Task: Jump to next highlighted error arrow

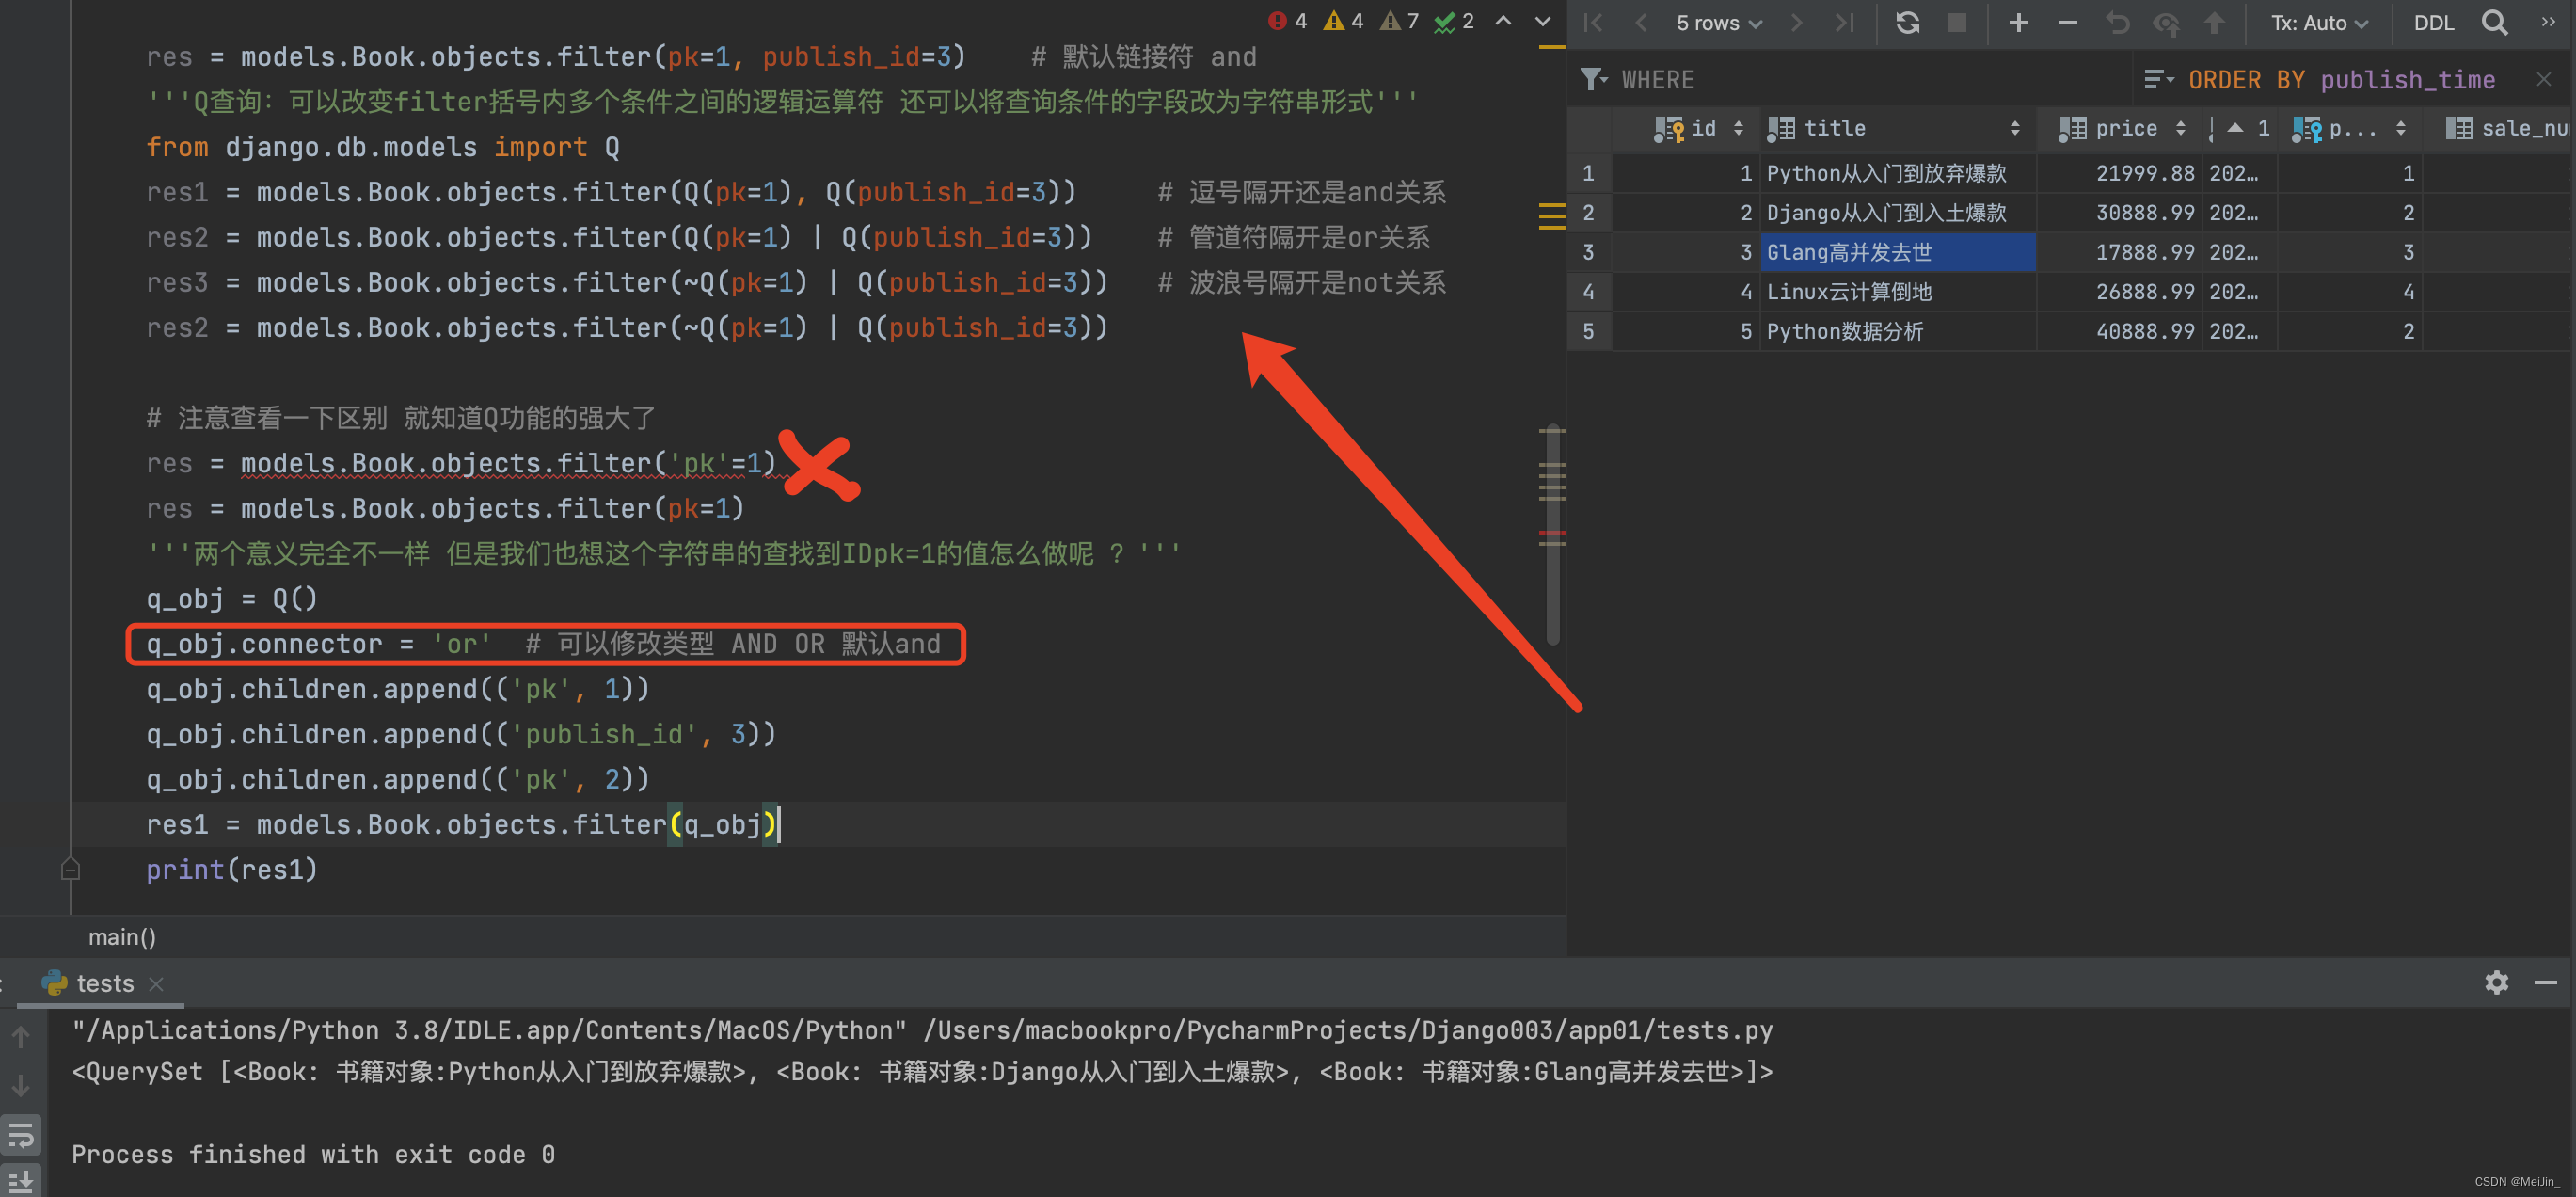Action: click(x=1543, y=21)
